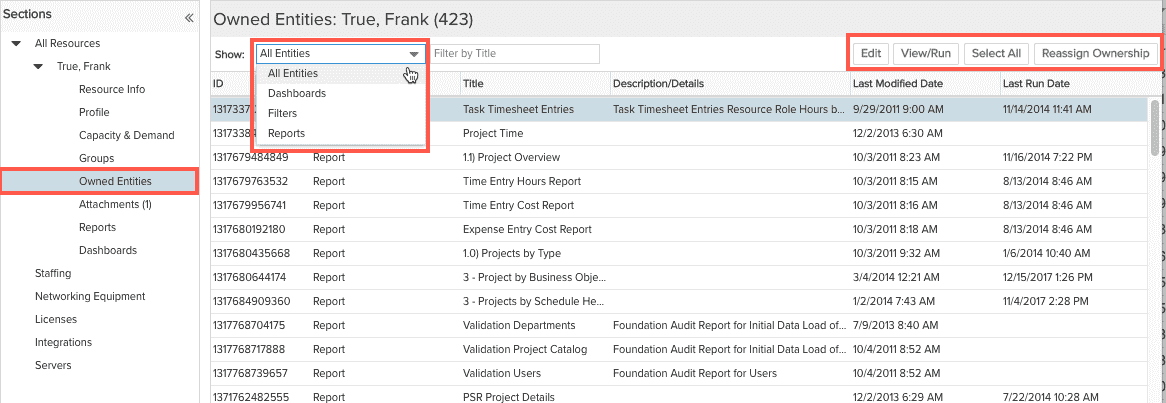Screen dimensions: 1166x403
Task: Click the Filter by Title input field
Action: pyautogui.click(x=514, y=54)
